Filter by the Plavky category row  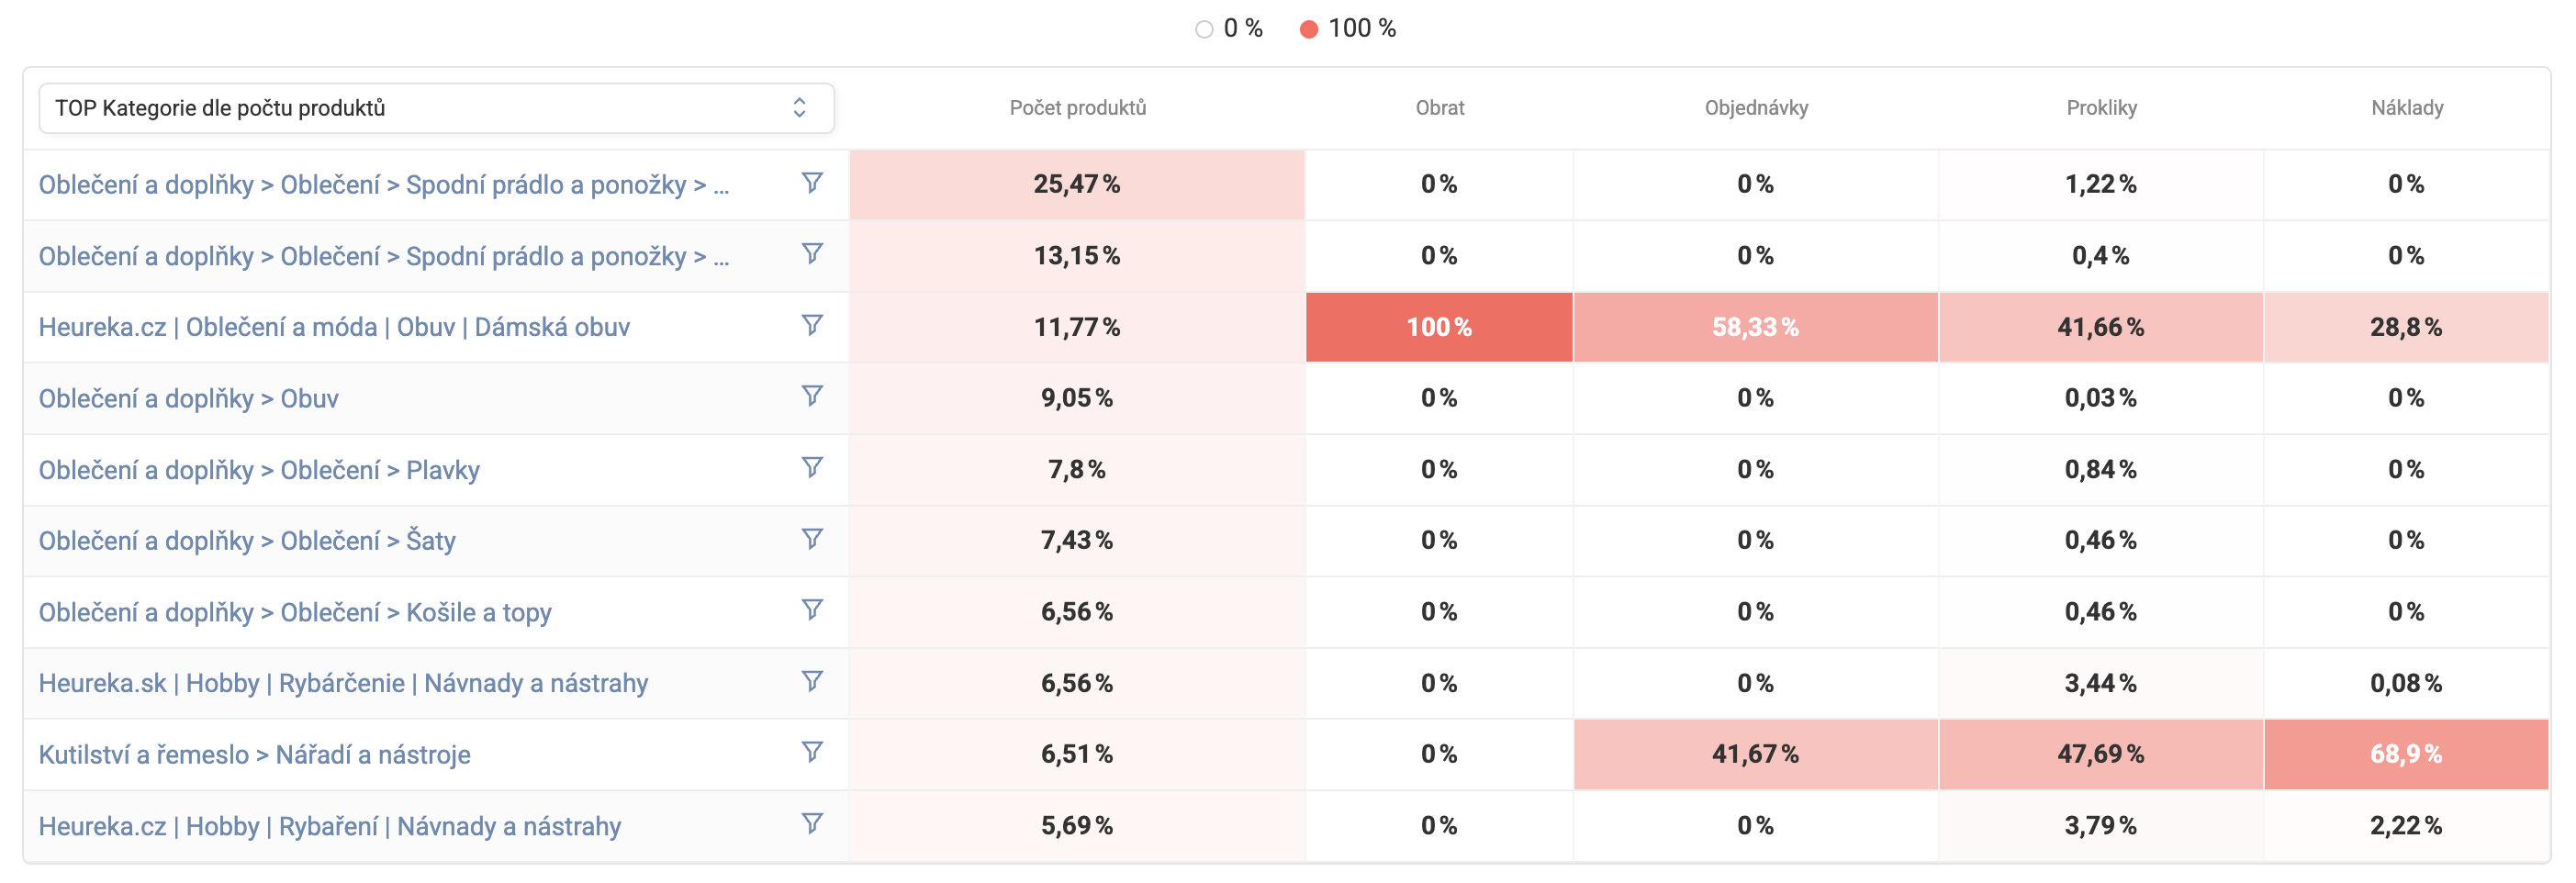point(812,468)
